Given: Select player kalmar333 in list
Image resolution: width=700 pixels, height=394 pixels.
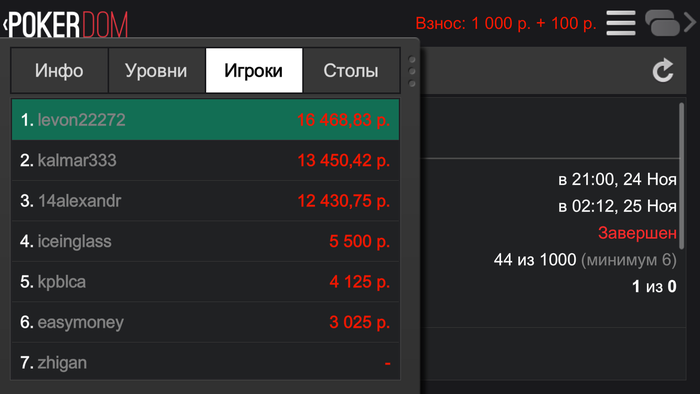Looking at the screenshot, I should [x=205, y=160].
